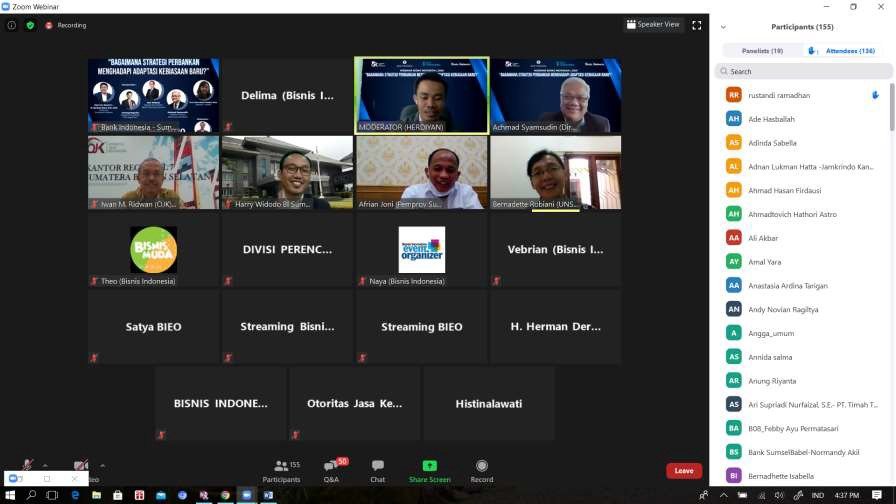Toggle the Speaker View layout

(x=652, y=25)
